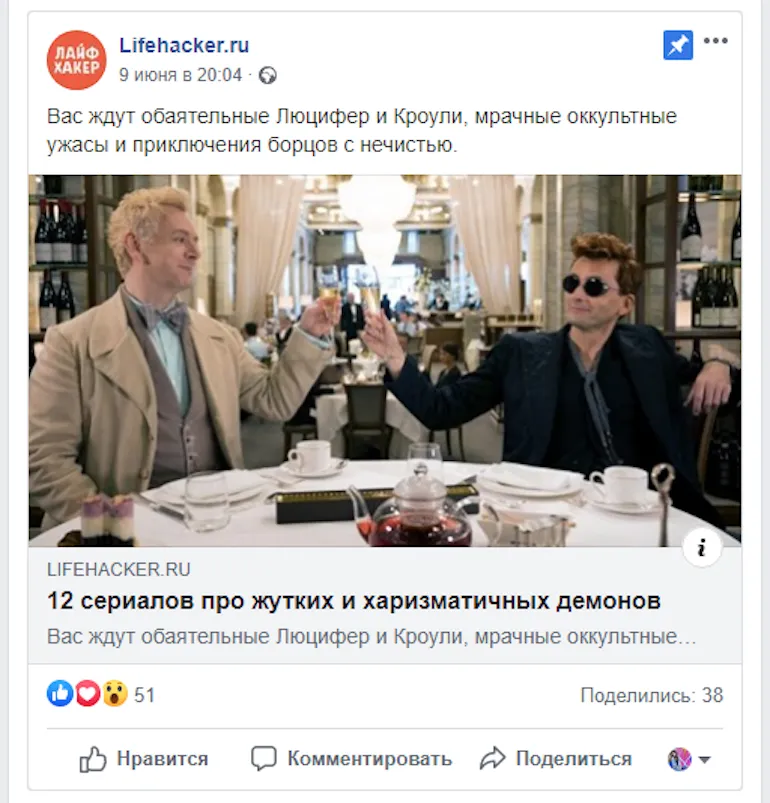Click the Поделиться share button
This screenshot has width=770, height=803.
click(555, 758)
